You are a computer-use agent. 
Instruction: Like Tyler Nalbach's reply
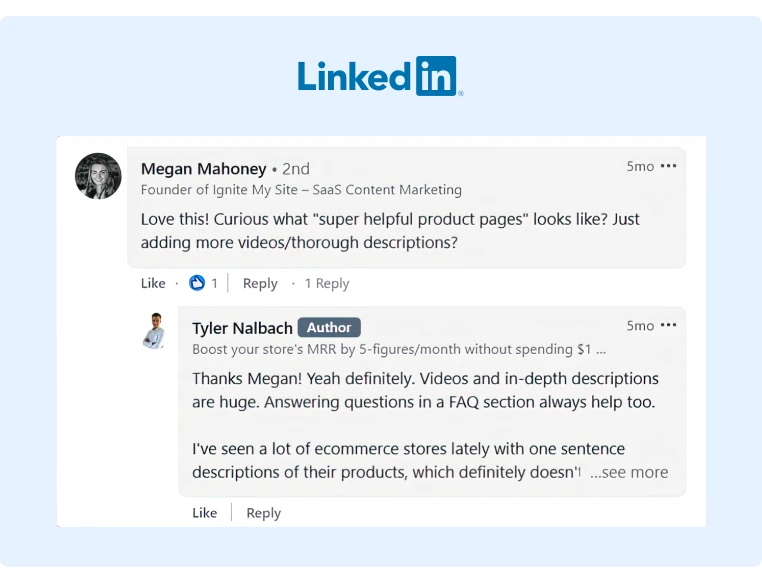click(x=205, y=513)
